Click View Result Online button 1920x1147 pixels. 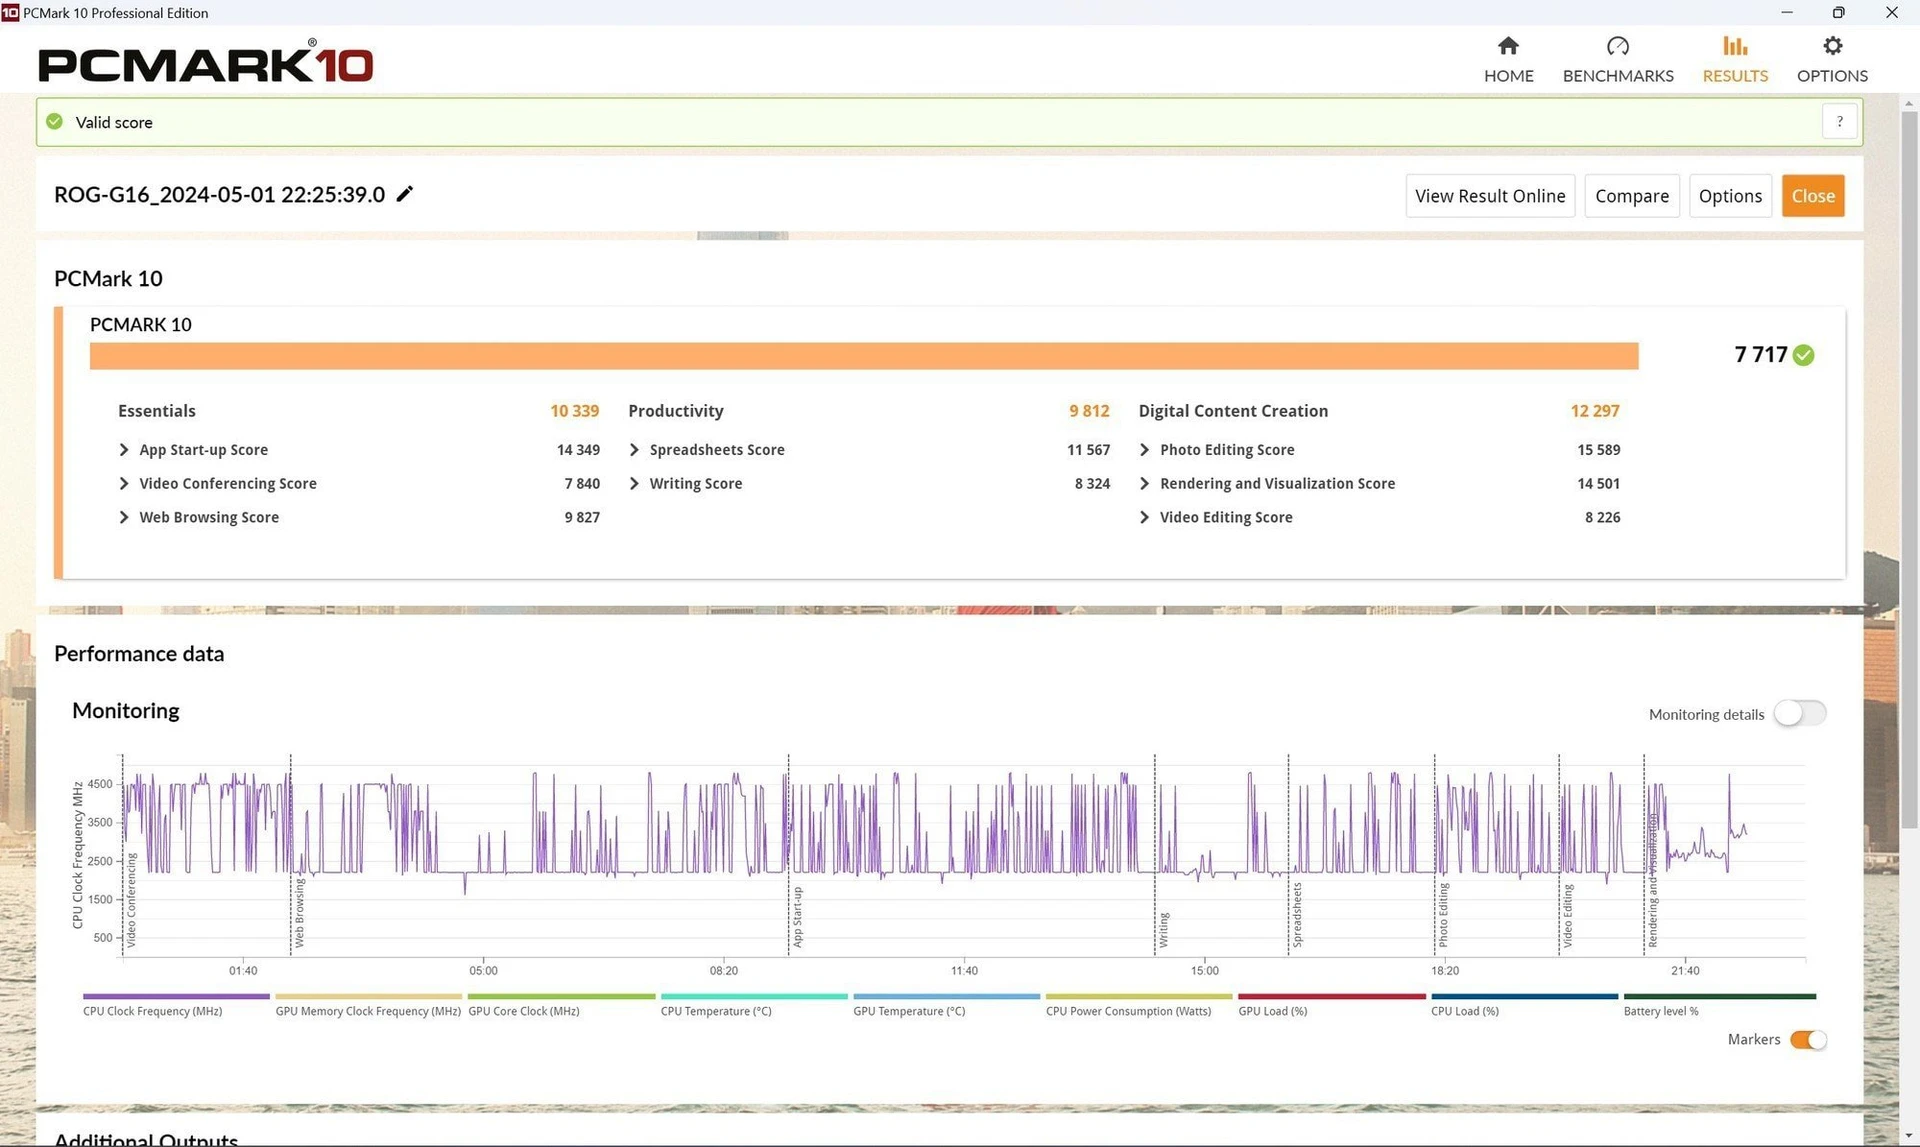(1490, 196)
